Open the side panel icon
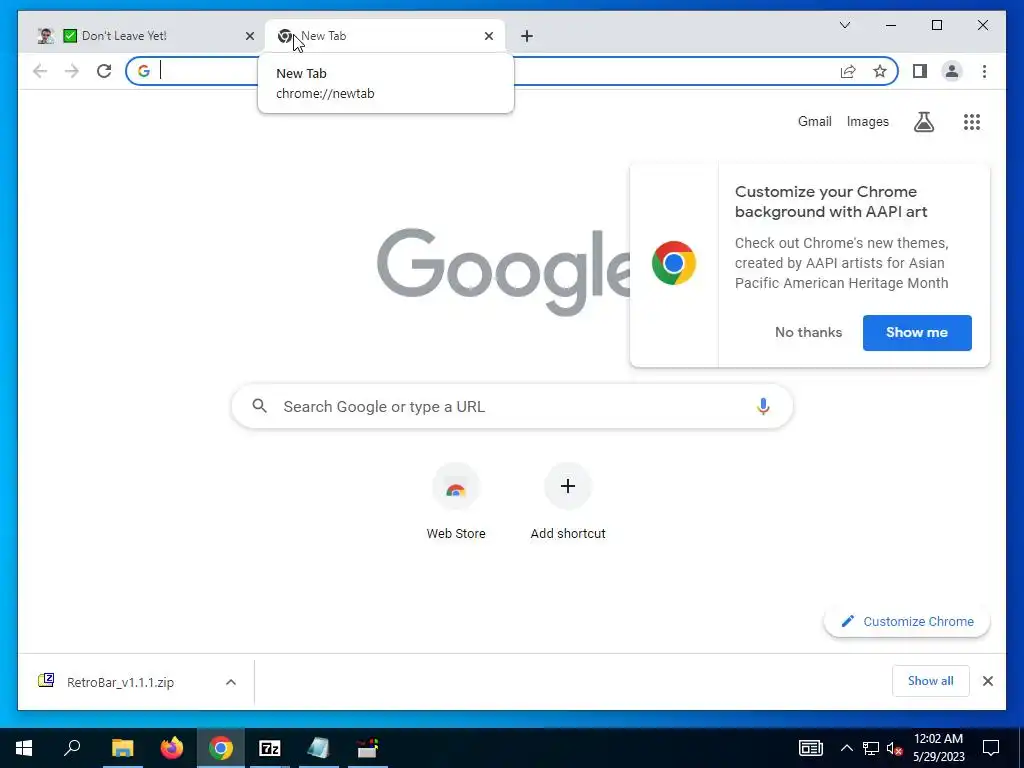Screen dimensions: 1024x768 (x=920, y=71)
